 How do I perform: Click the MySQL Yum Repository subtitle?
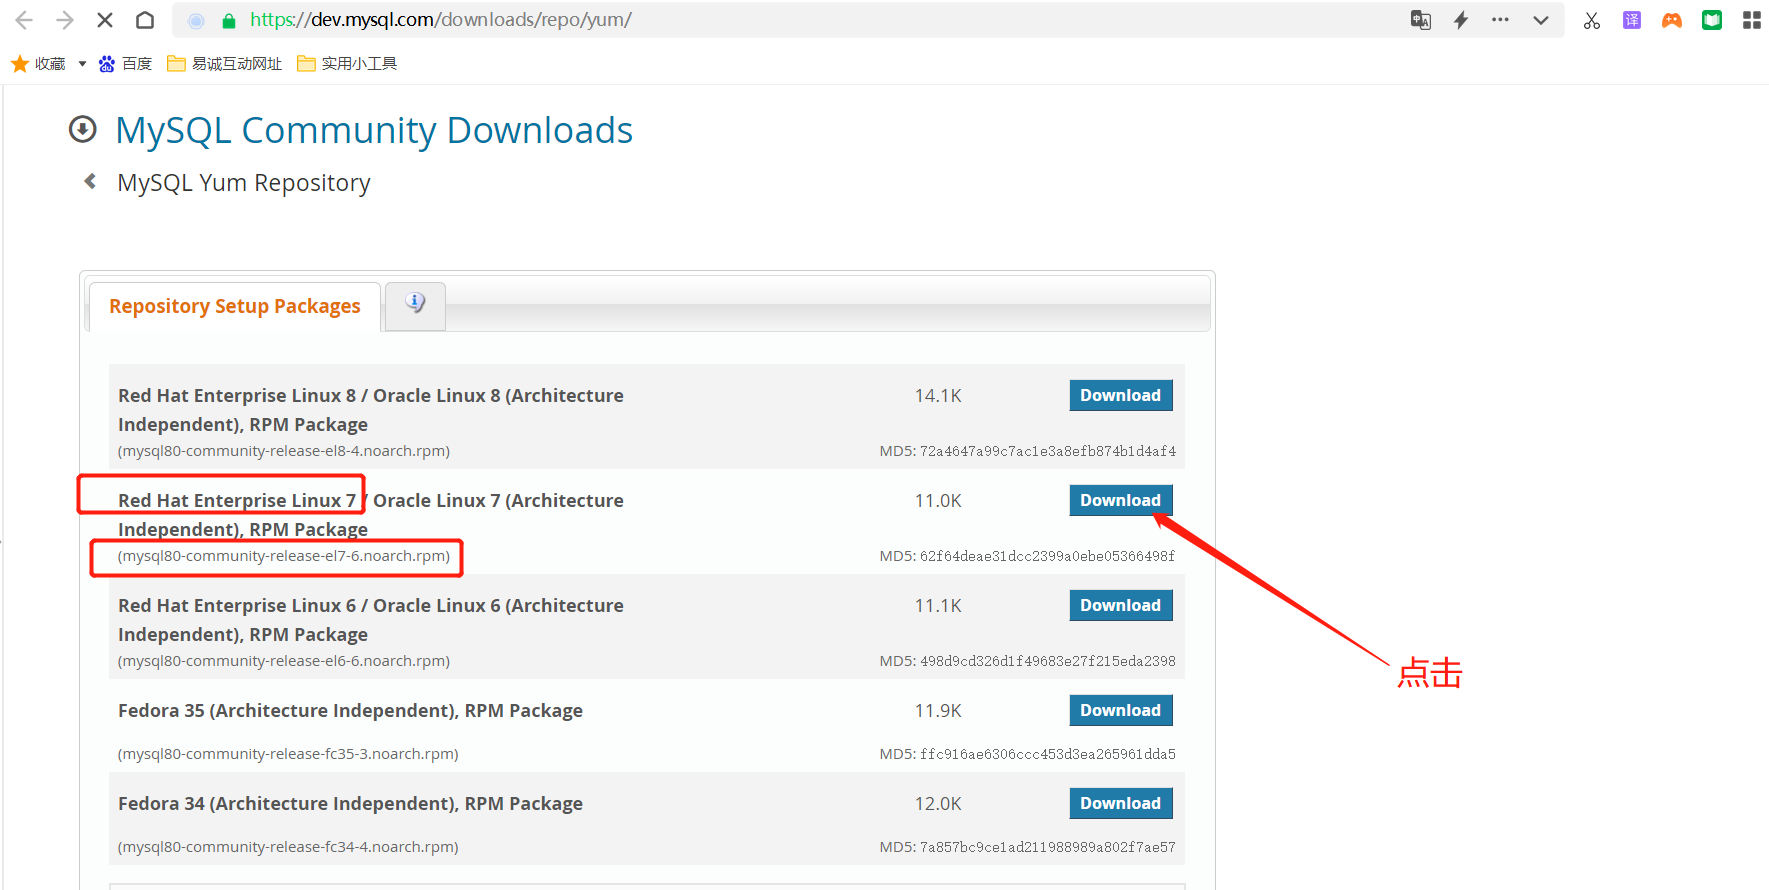pyautogui.click(x=244, y=183)
